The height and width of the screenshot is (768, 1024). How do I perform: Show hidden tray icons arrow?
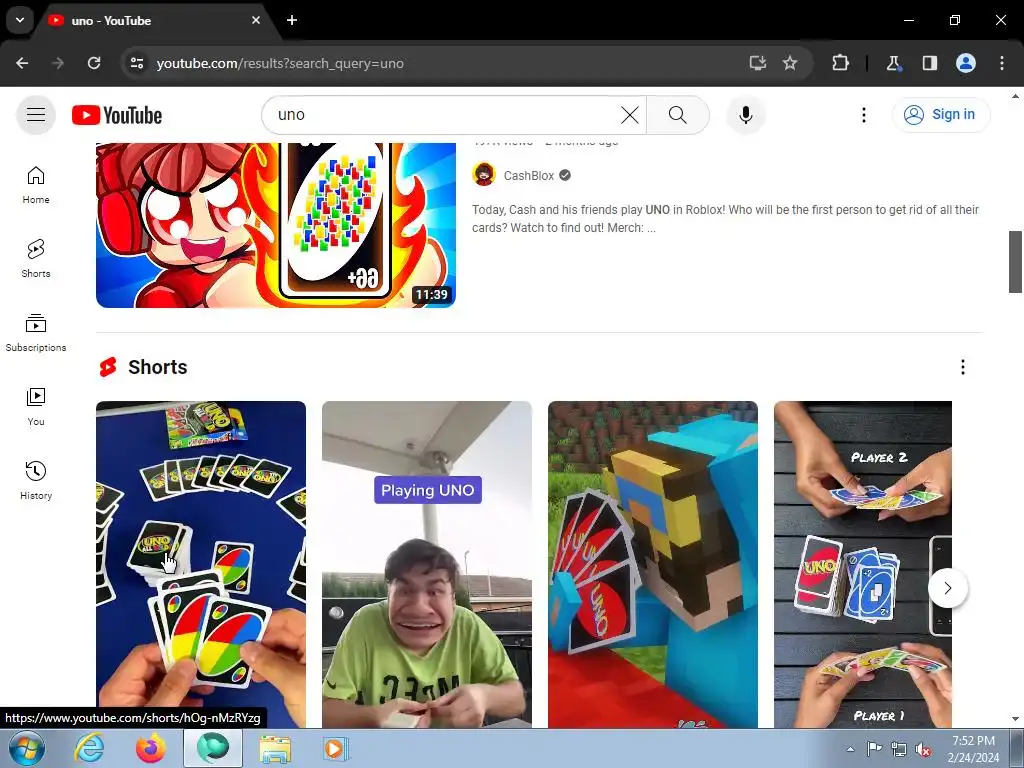tap(850, 750)
